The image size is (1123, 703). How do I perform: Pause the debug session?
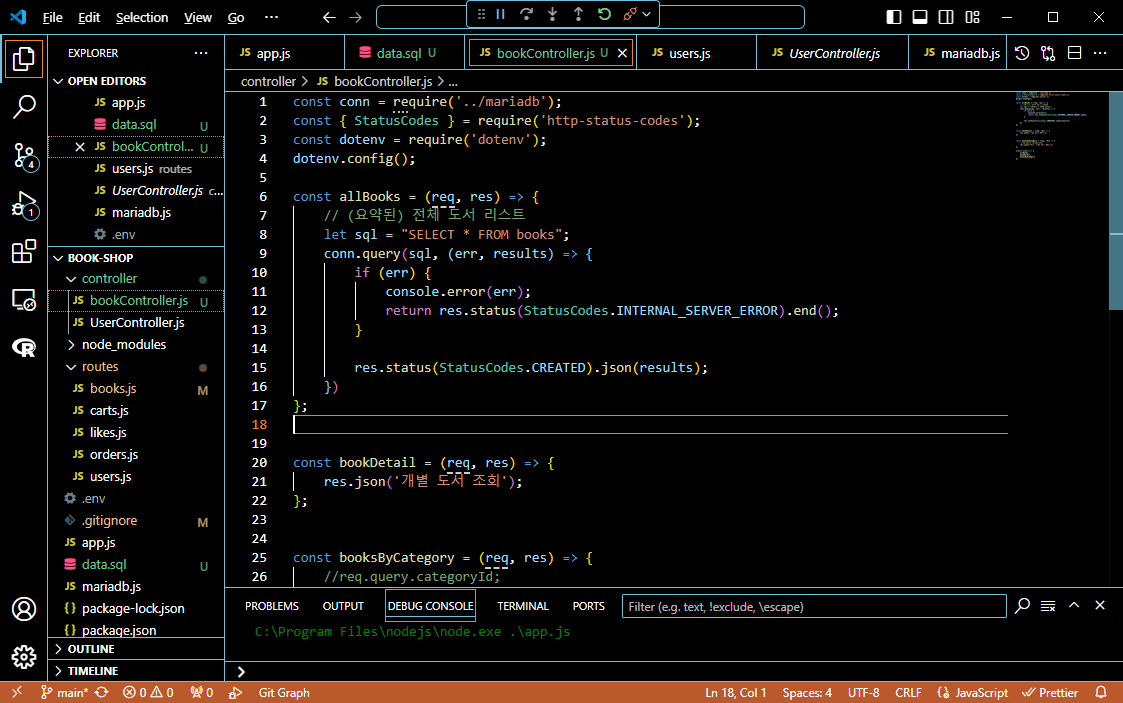pyautogui.click(x=501, y=14)
